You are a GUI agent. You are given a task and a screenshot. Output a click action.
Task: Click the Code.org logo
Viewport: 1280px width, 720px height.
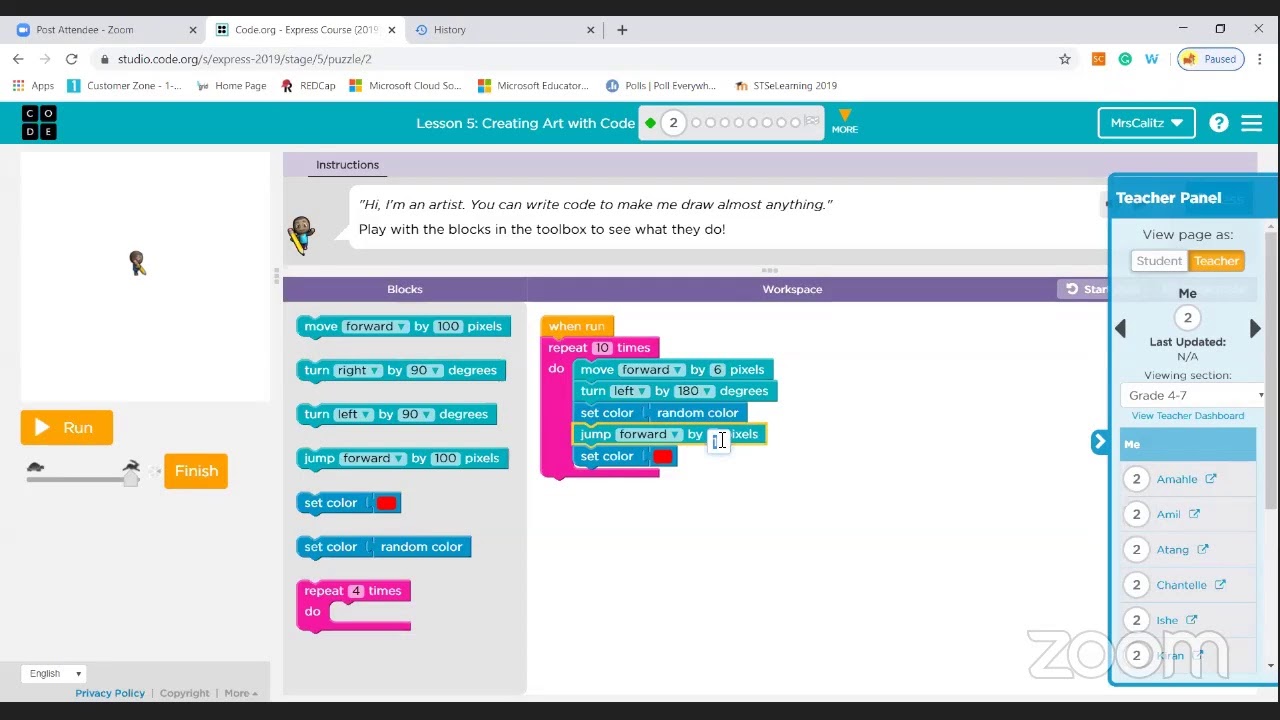[39, 123]
